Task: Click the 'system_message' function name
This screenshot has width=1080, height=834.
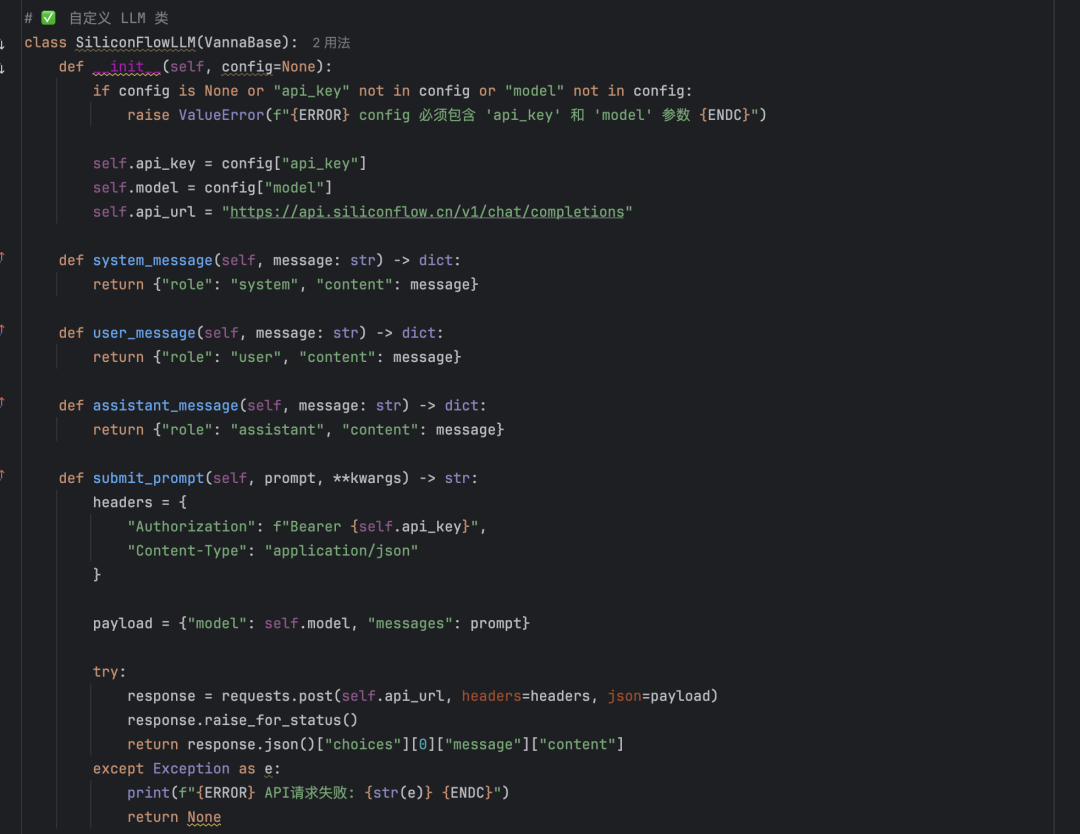Action: (153, 260)
